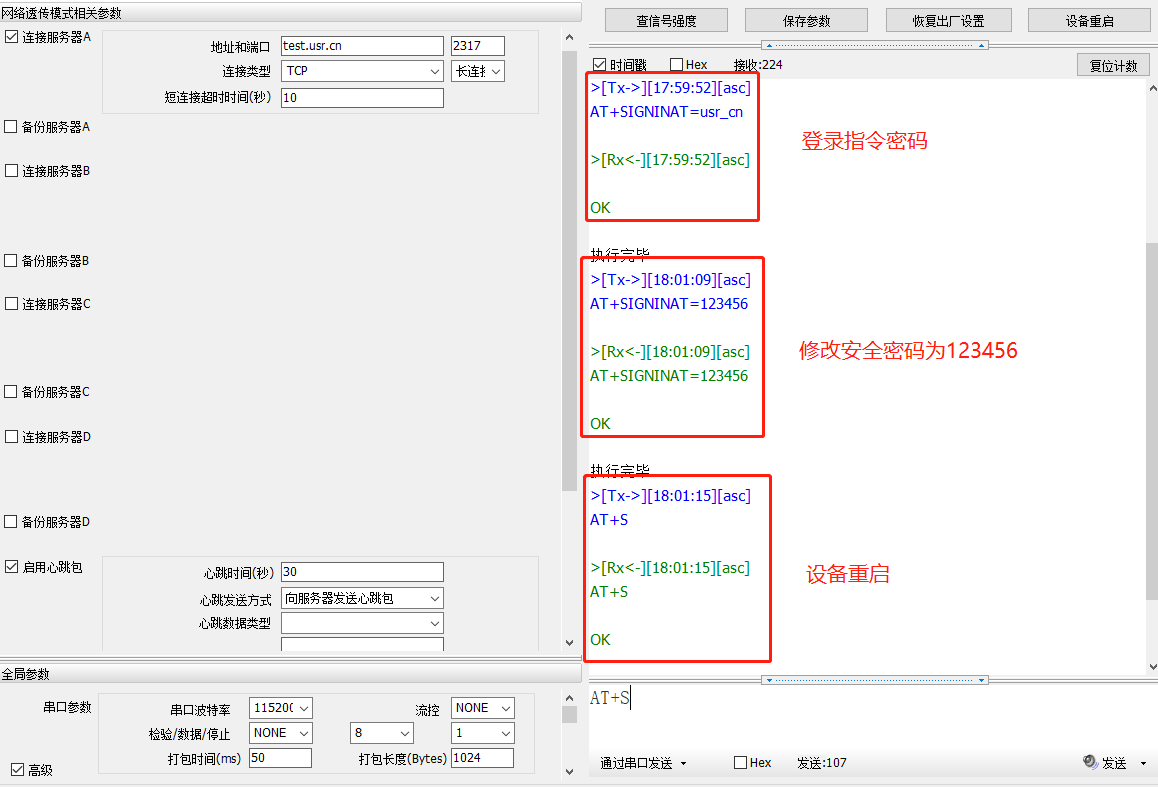The image size is (1158, 787).
Task: Toggle the 时间戳 timestamp checkbox
Action: pyautogui.click(x=600, y=65)
